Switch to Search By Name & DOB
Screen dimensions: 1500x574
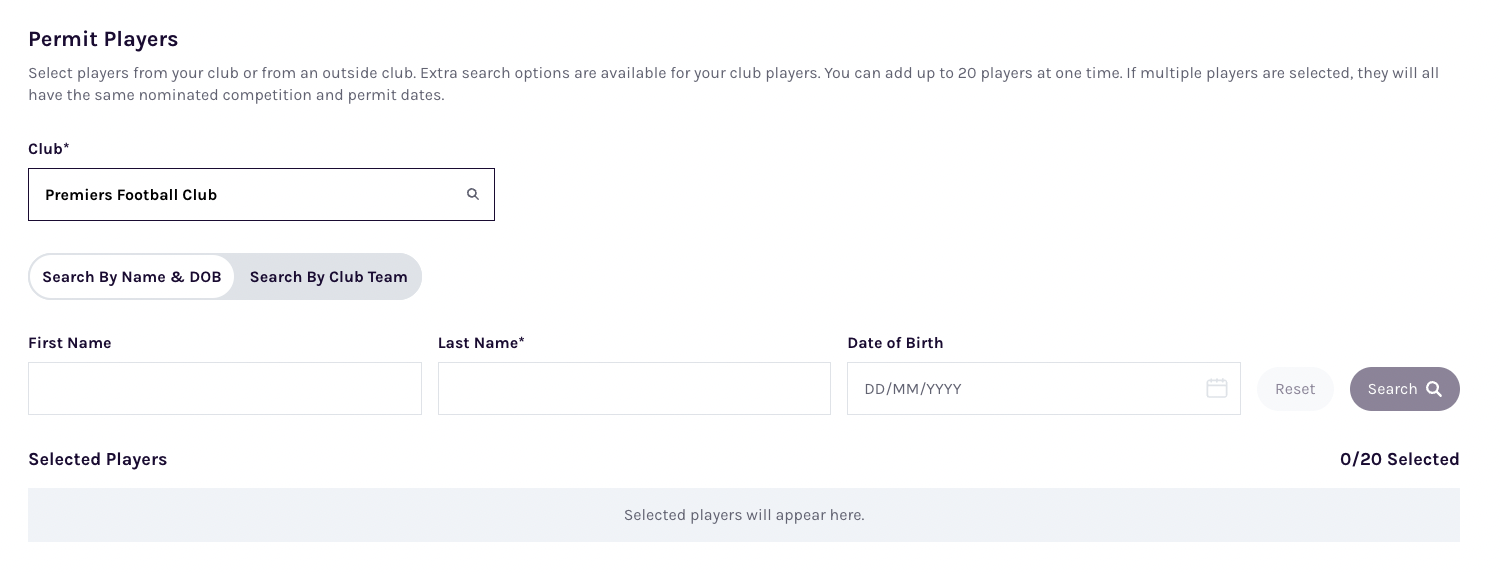[x=132, y=277]
